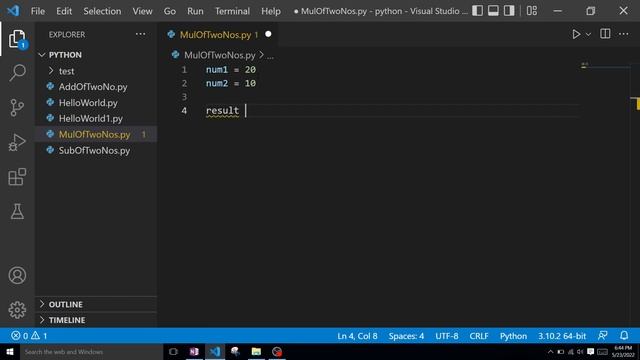The height and width of the screenshot is (360, 640).
Task: Click the Windows Start button
Action: click(10, 352)
